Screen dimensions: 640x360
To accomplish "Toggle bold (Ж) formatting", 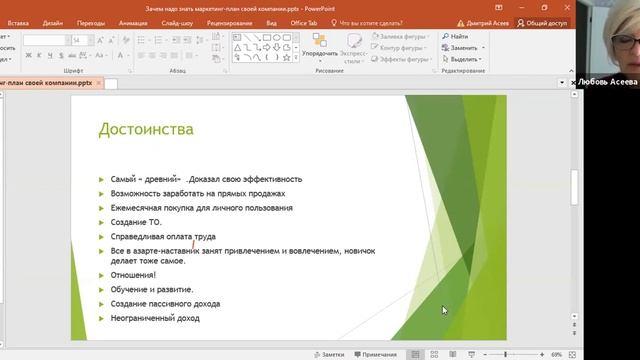I will (28, 55).
